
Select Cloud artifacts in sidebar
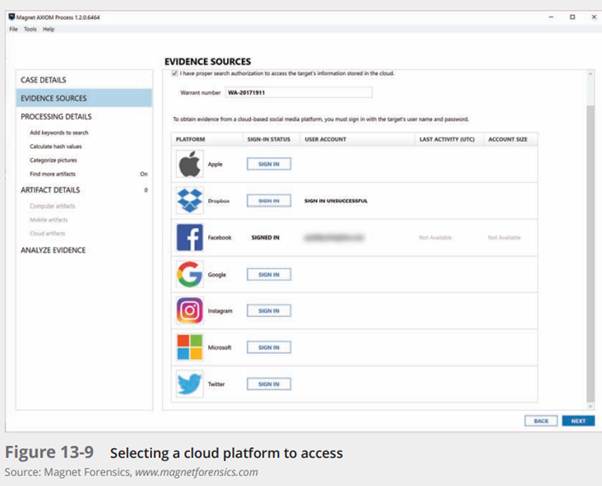[x=48, y=233]
